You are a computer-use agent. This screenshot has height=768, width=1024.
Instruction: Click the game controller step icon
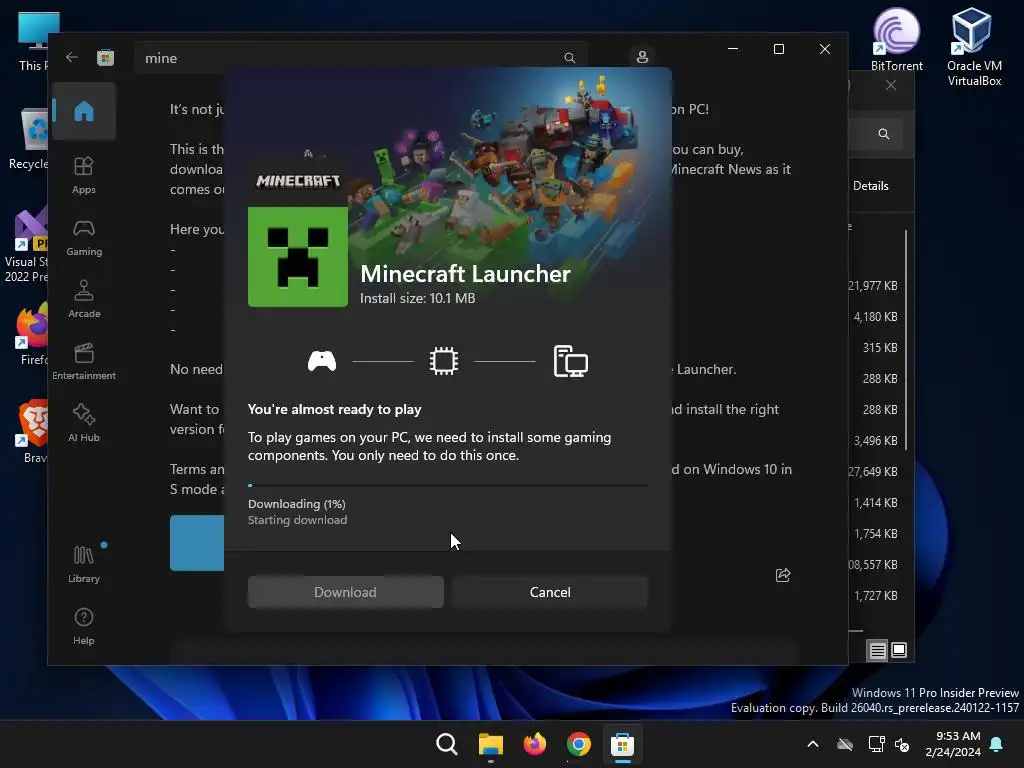(322, 361)
